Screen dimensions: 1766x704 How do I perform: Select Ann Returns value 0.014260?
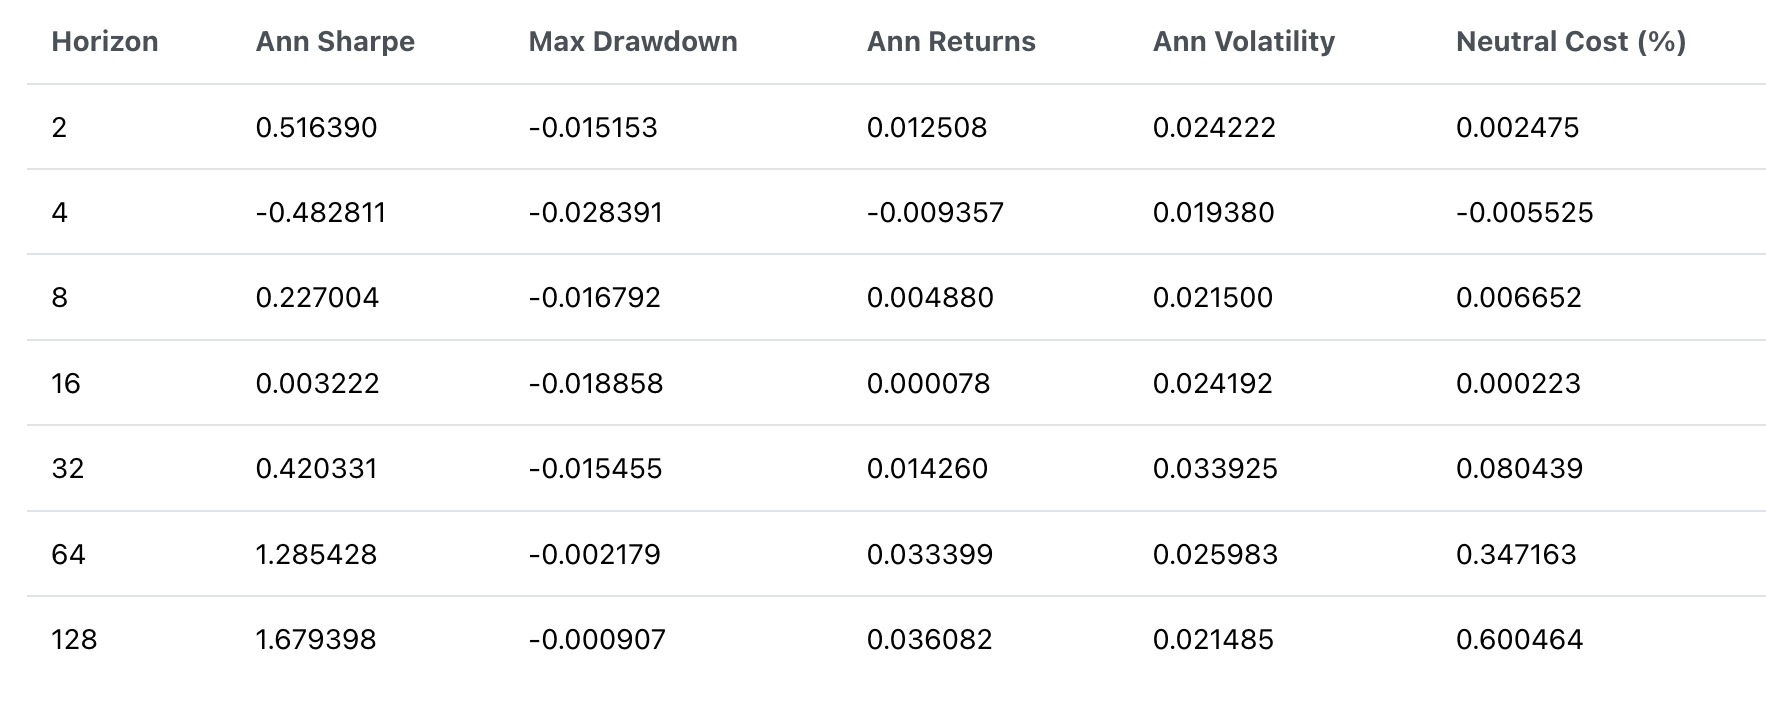928,469
